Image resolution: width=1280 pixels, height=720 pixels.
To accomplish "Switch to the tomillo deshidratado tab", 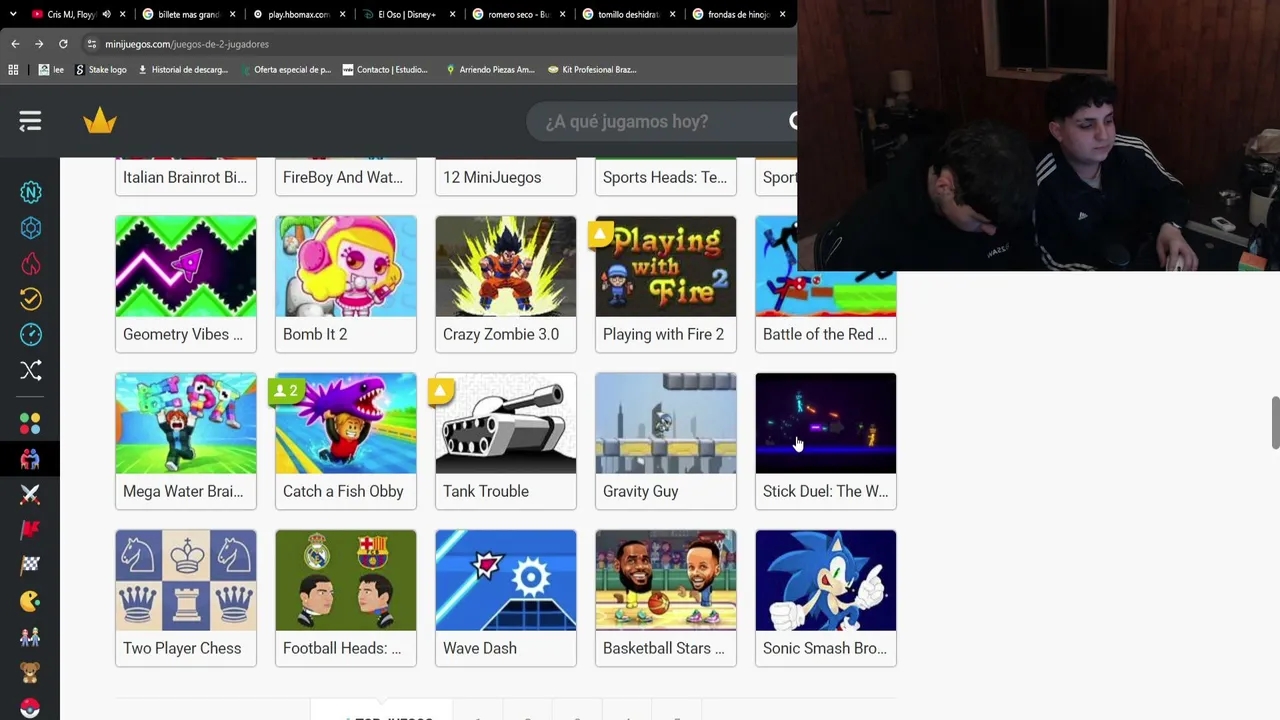I will (628, 14).
